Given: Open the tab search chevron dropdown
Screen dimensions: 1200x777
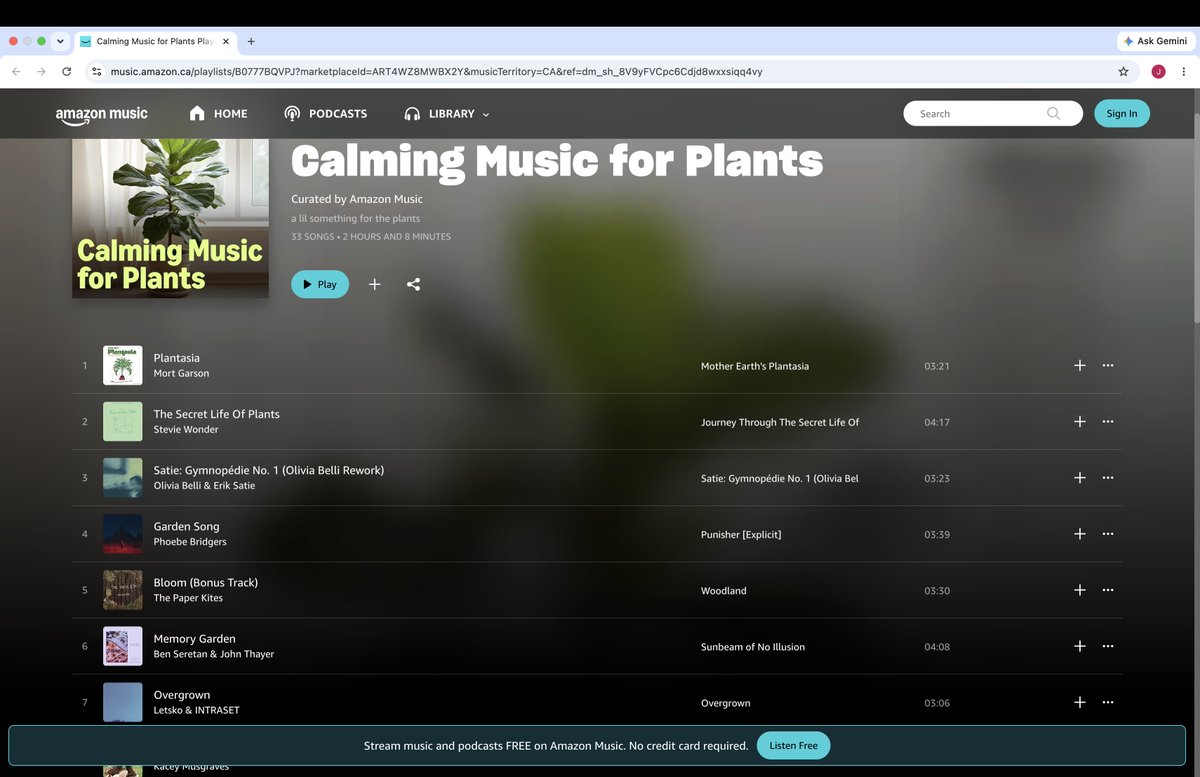Looking at the screenshot, I should (60, 41).
